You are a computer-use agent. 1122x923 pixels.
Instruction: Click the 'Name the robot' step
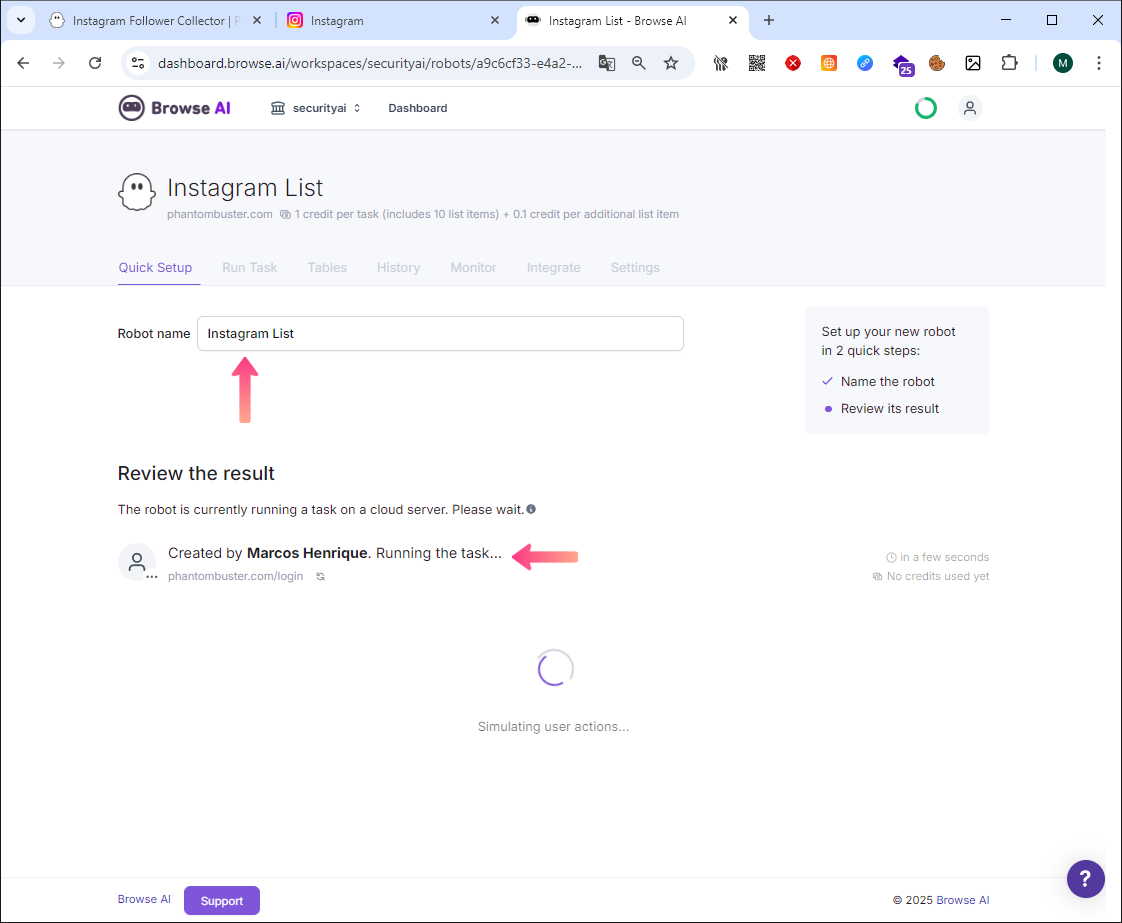(887, 381)
